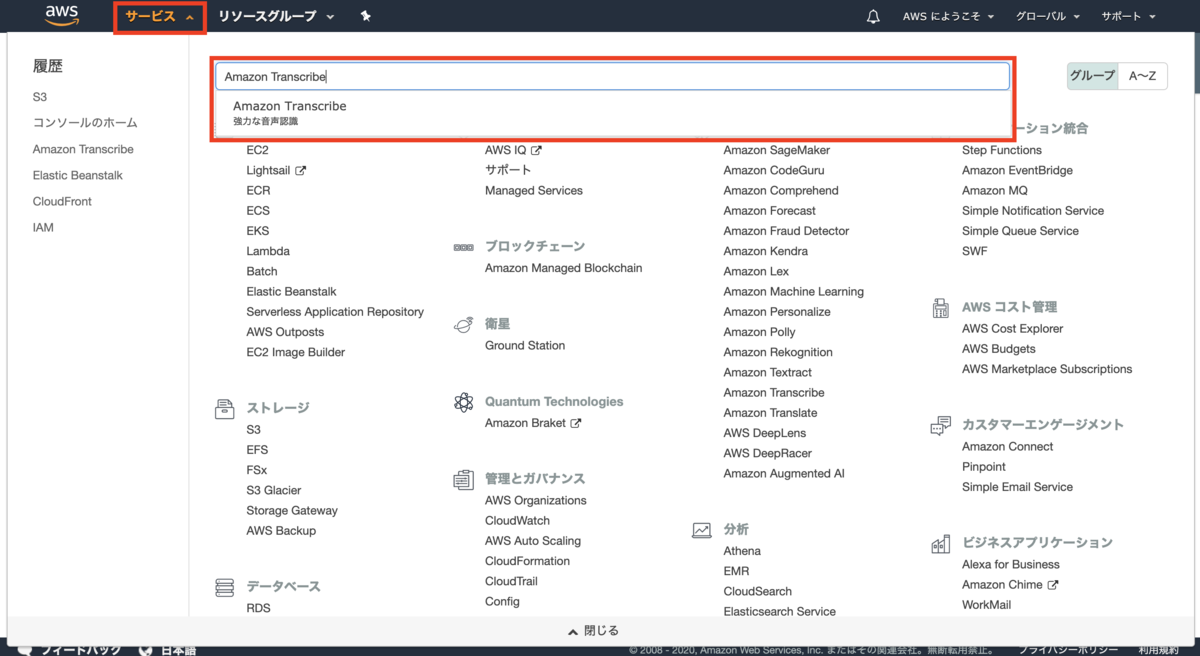Open Amazon Connect

(x=1008, y=446)
